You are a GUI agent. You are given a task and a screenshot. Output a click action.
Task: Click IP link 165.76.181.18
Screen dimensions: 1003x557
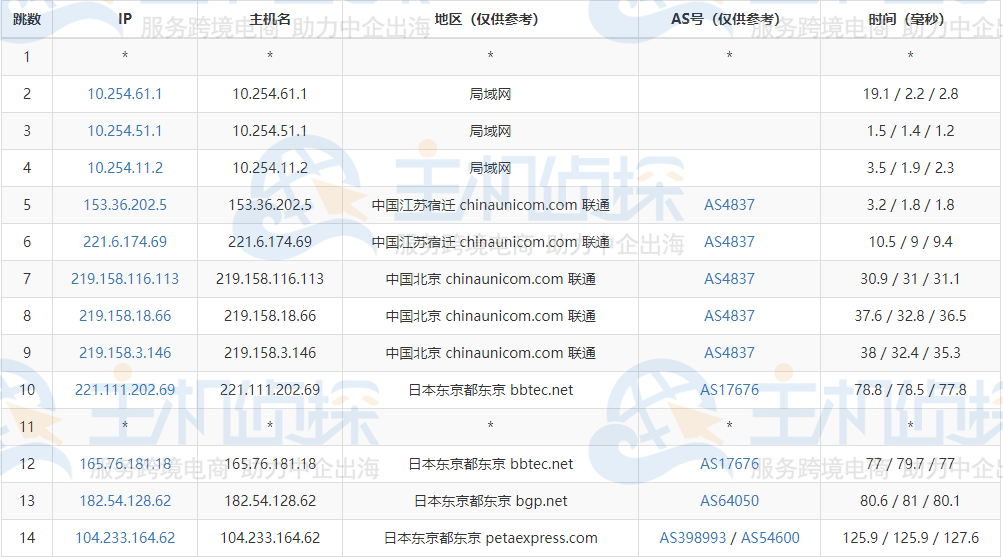(x=125, y=464)
